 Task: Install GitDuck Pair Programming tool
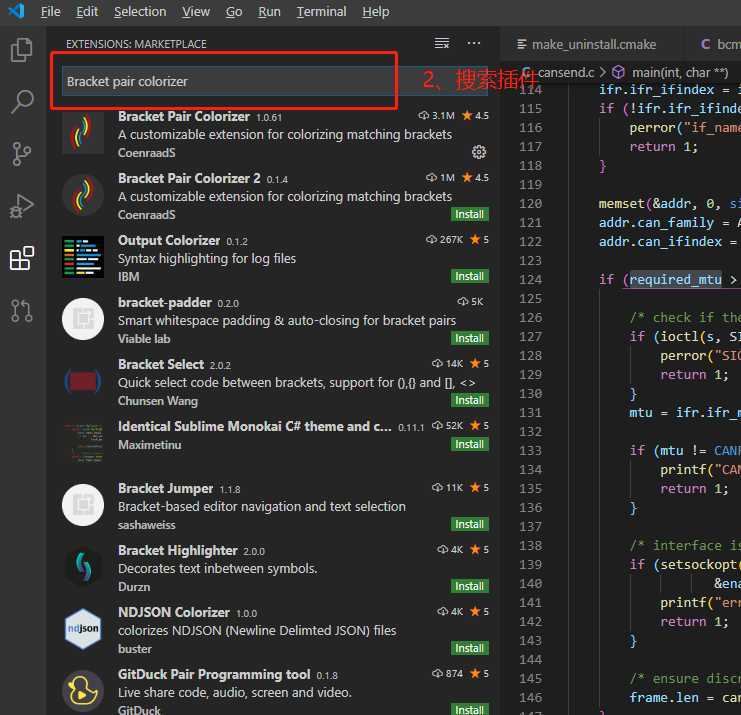469,709
